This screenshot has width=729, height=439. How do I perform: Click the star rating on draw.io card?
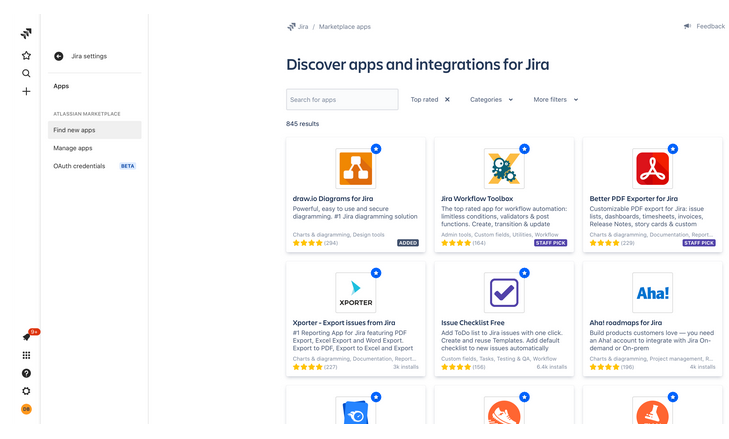point(307,243)
